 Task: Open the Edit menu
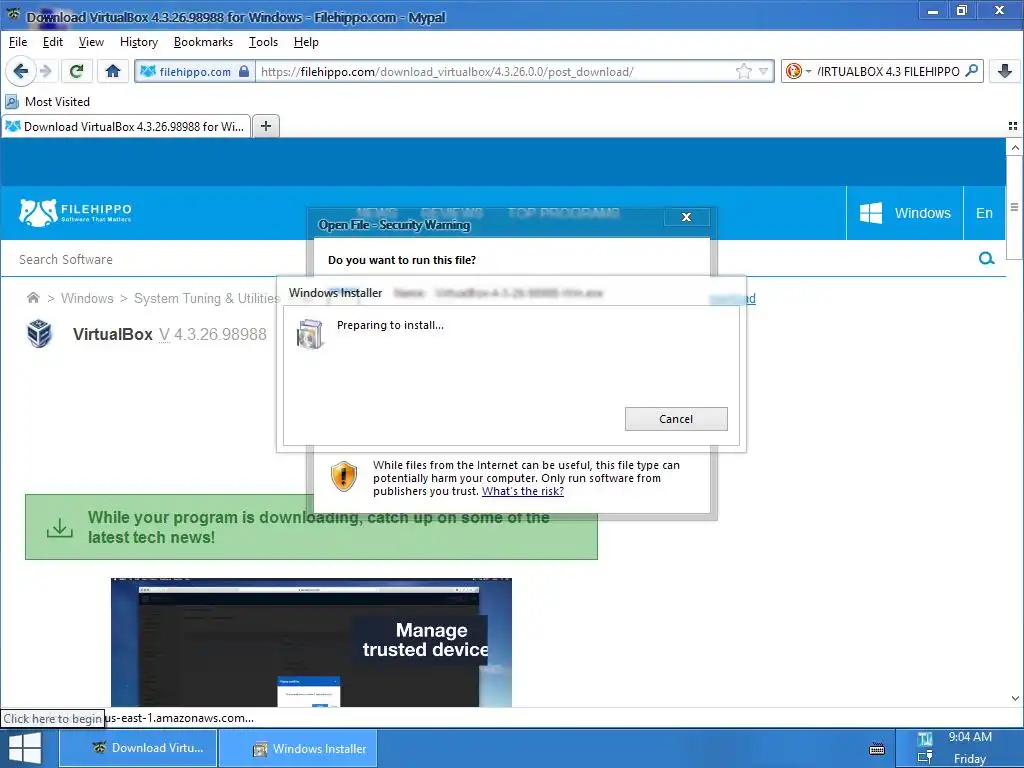click(52, 42)
